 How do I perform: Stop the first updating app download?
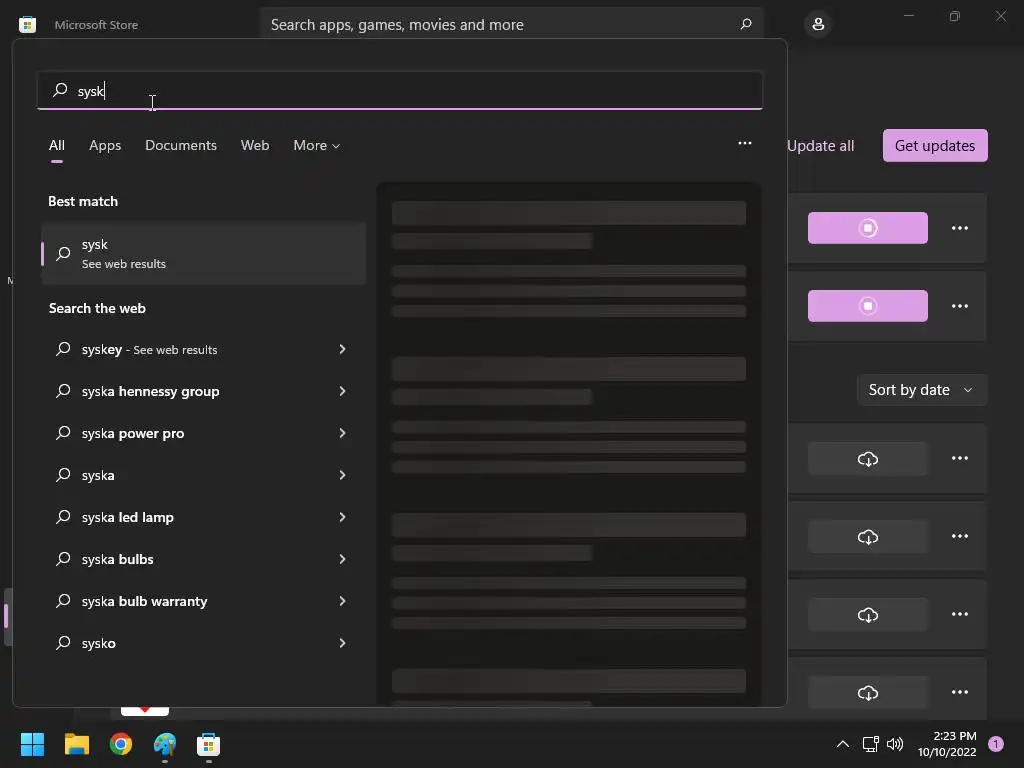point(867,228)
